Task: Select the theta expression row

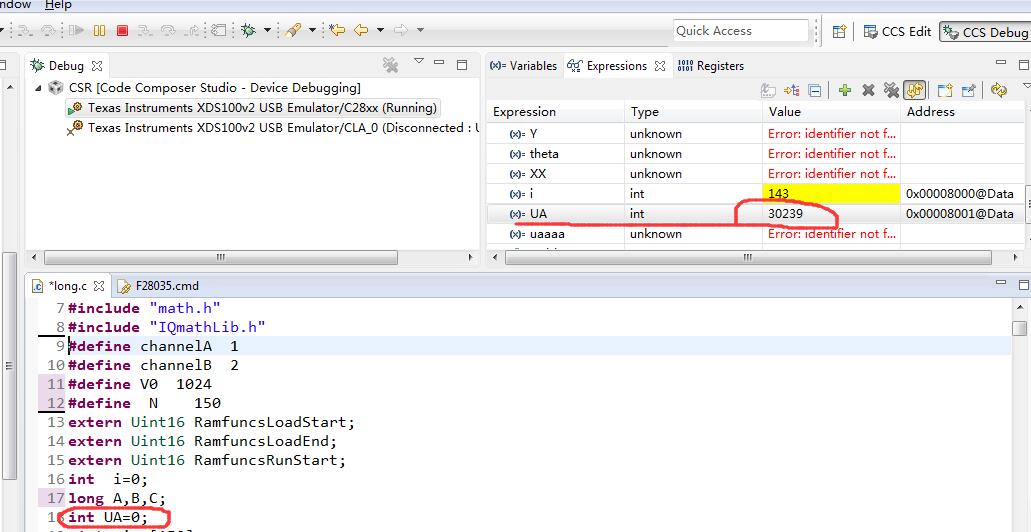Action: pyautogui.click(x=755, y=154)
